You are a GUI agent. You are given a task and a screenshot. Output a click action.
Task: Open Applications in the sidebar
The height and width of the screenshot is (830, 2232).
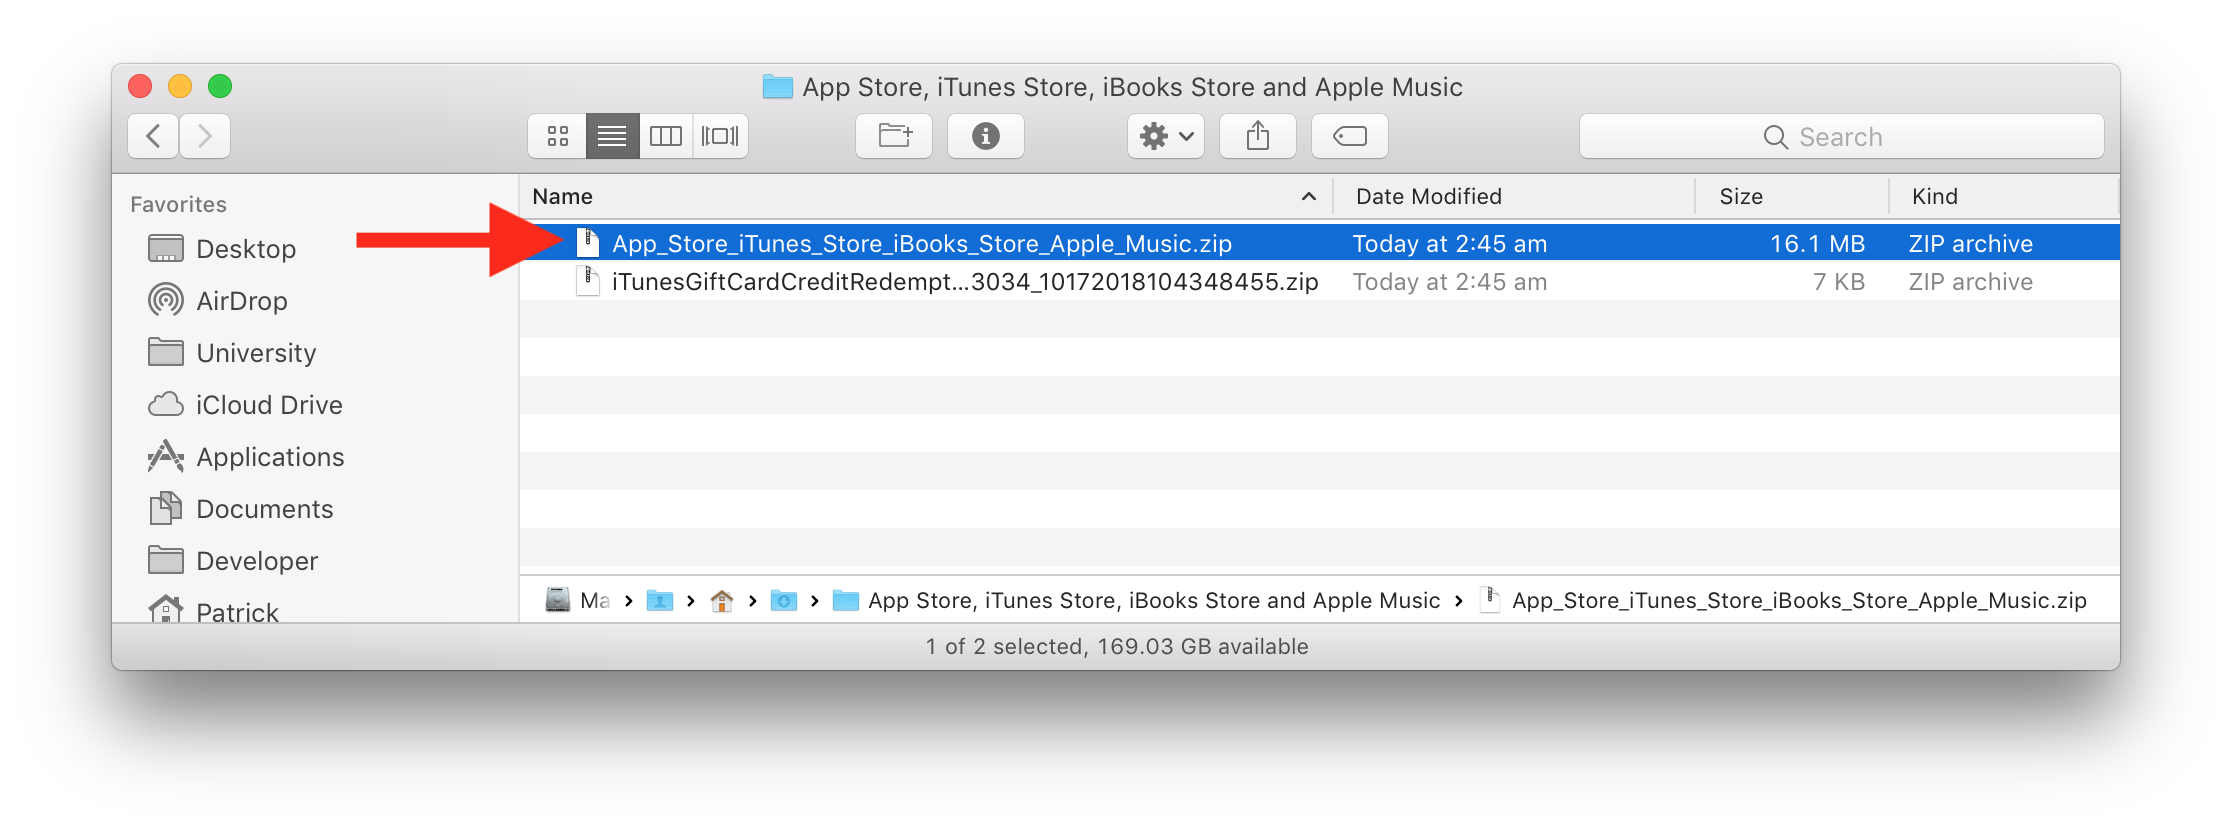click(x=270, y=457)
